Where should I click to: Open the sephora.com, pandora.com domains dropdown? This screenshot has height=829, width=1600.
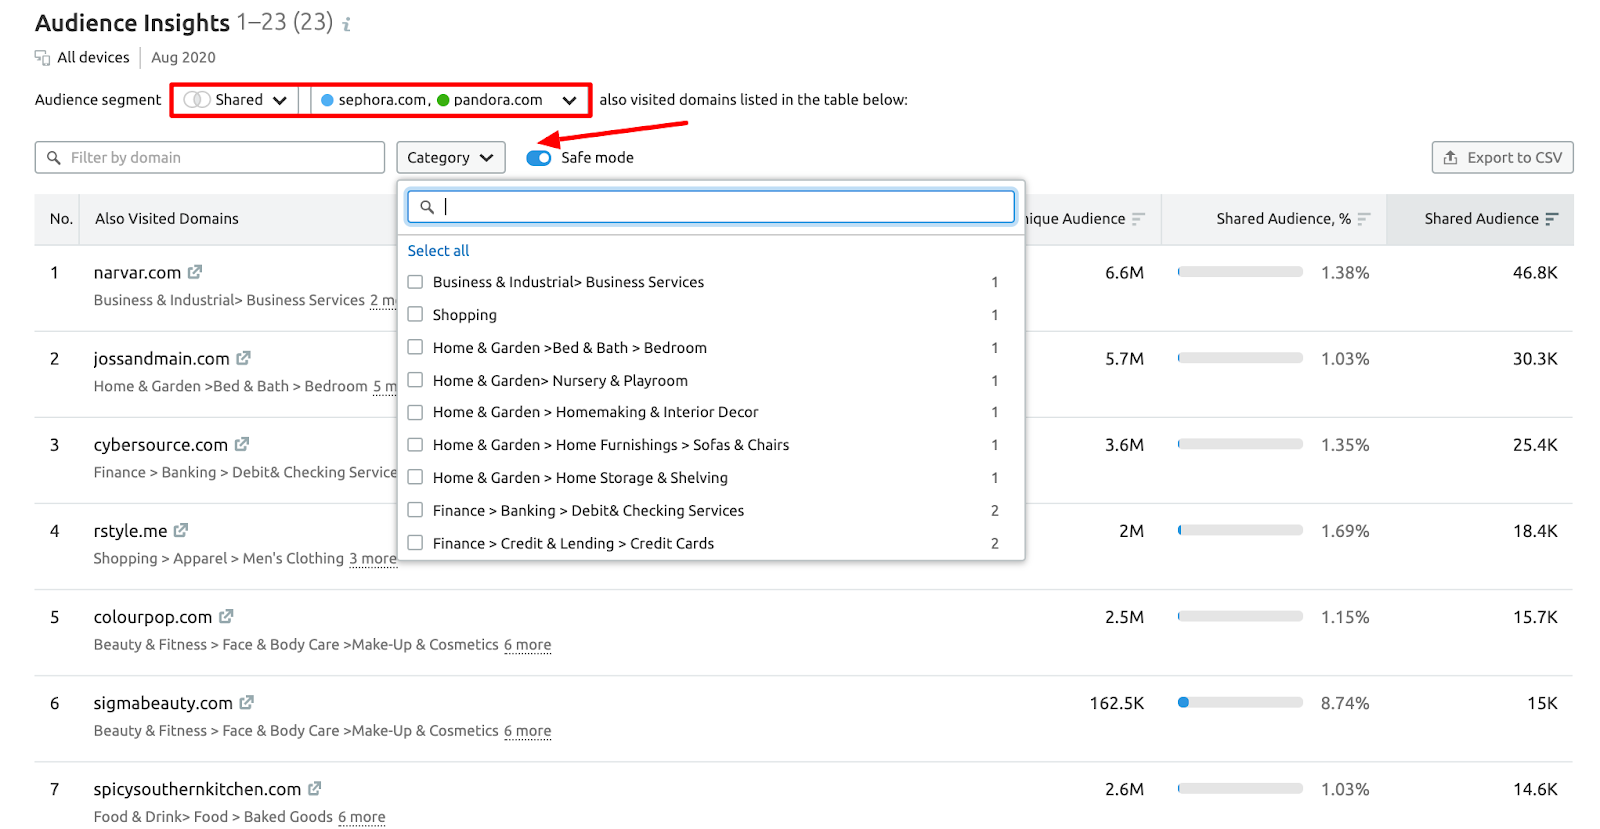coord(449,100)
